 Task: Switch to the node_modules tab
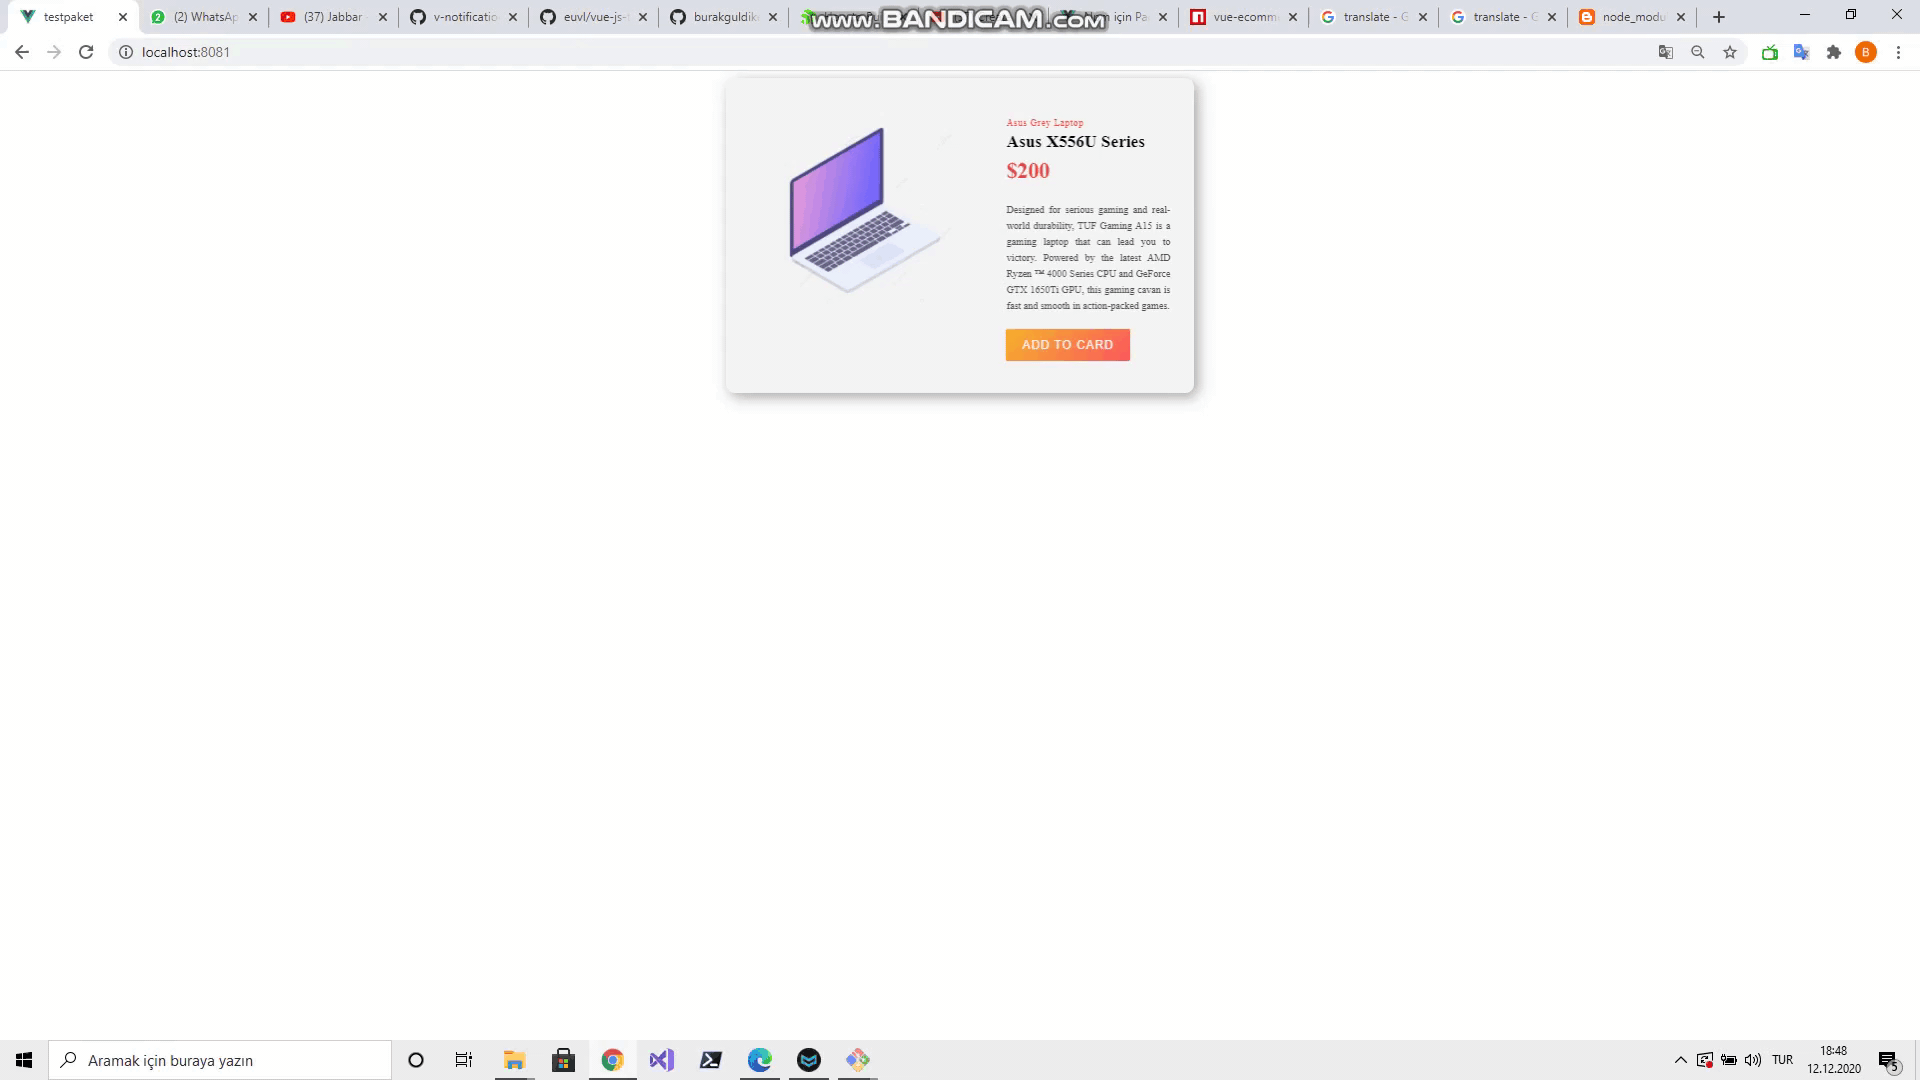coord(1631,17)
